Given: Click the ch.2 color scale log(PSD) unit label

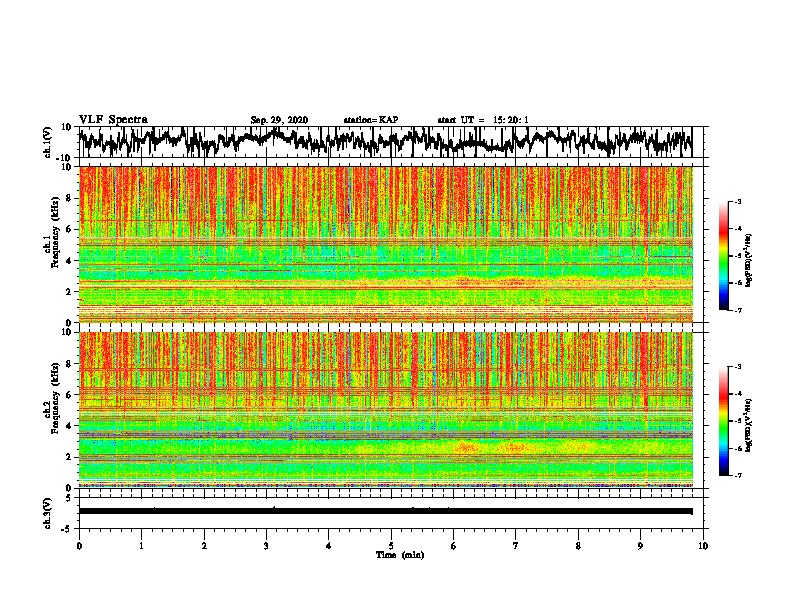Looking at the screenshot, I should point(749,425).
